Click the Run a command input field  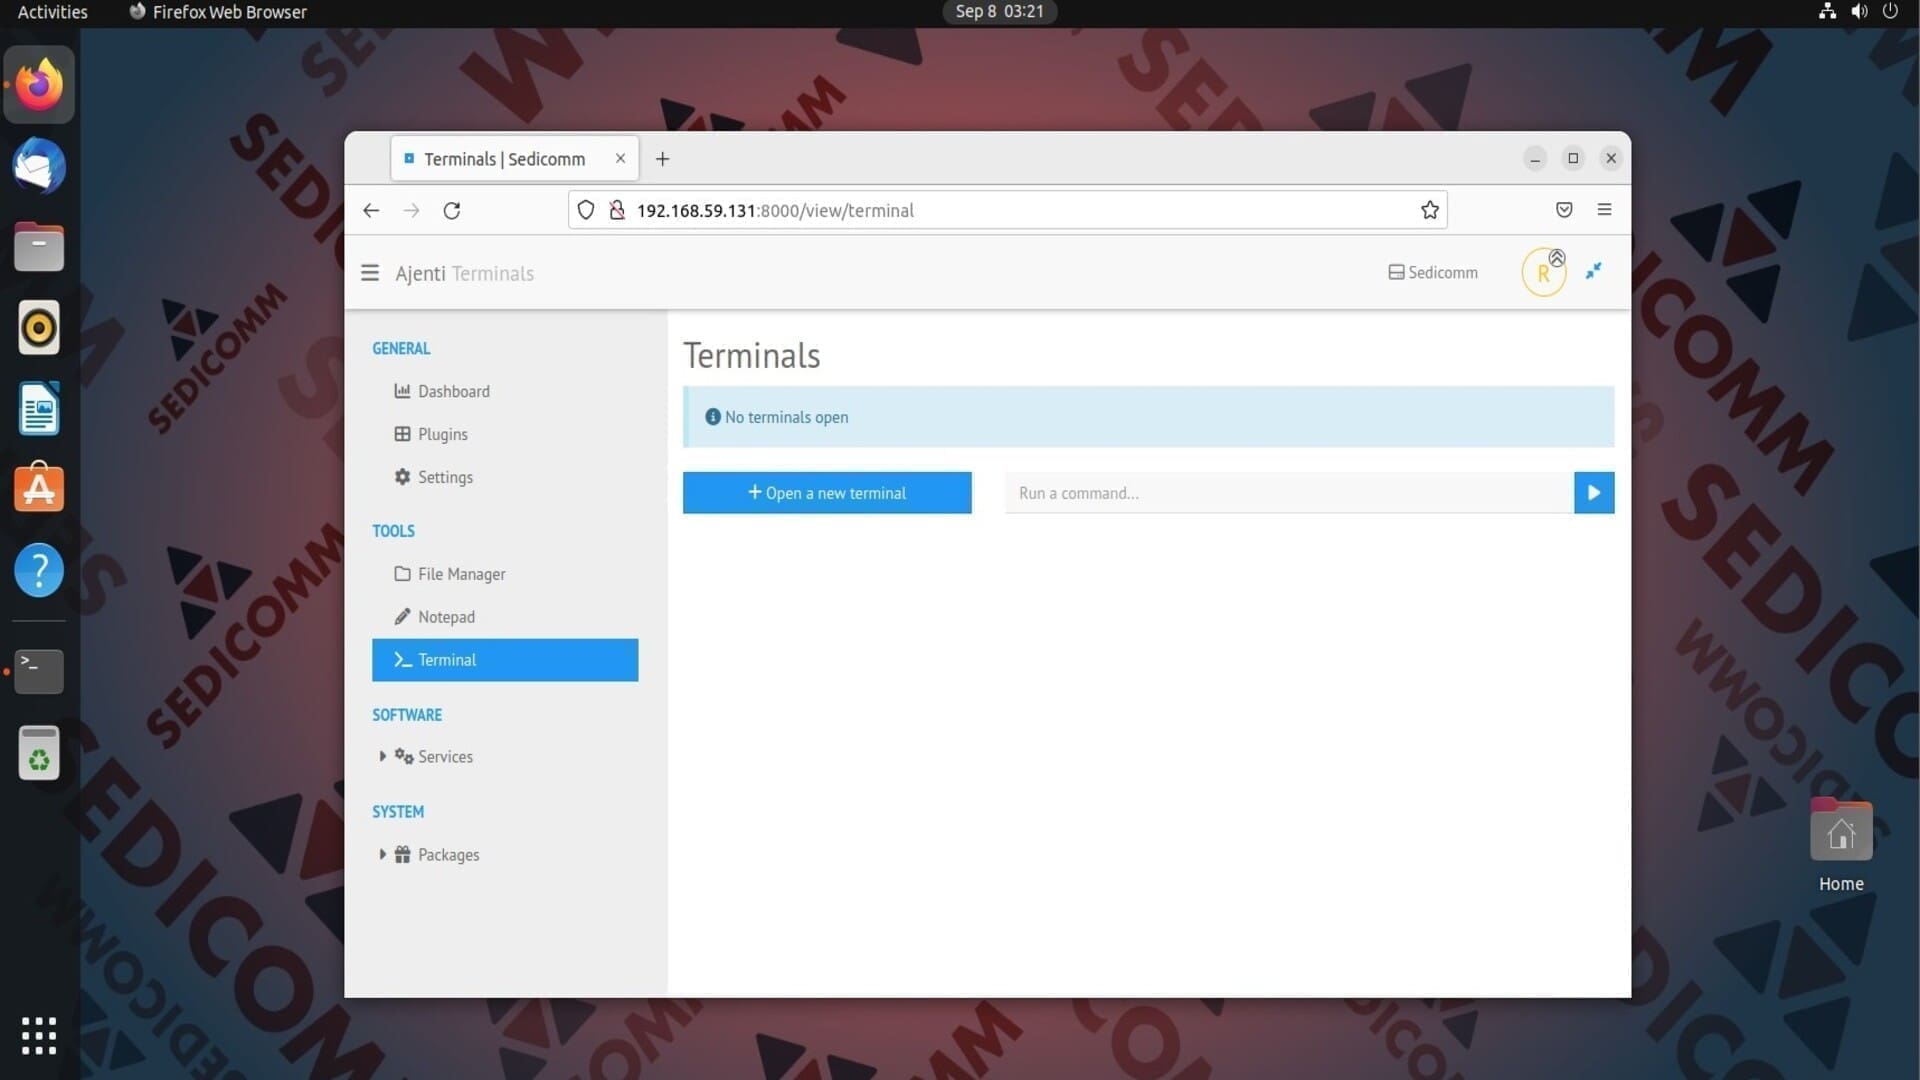pos(1288,493)
